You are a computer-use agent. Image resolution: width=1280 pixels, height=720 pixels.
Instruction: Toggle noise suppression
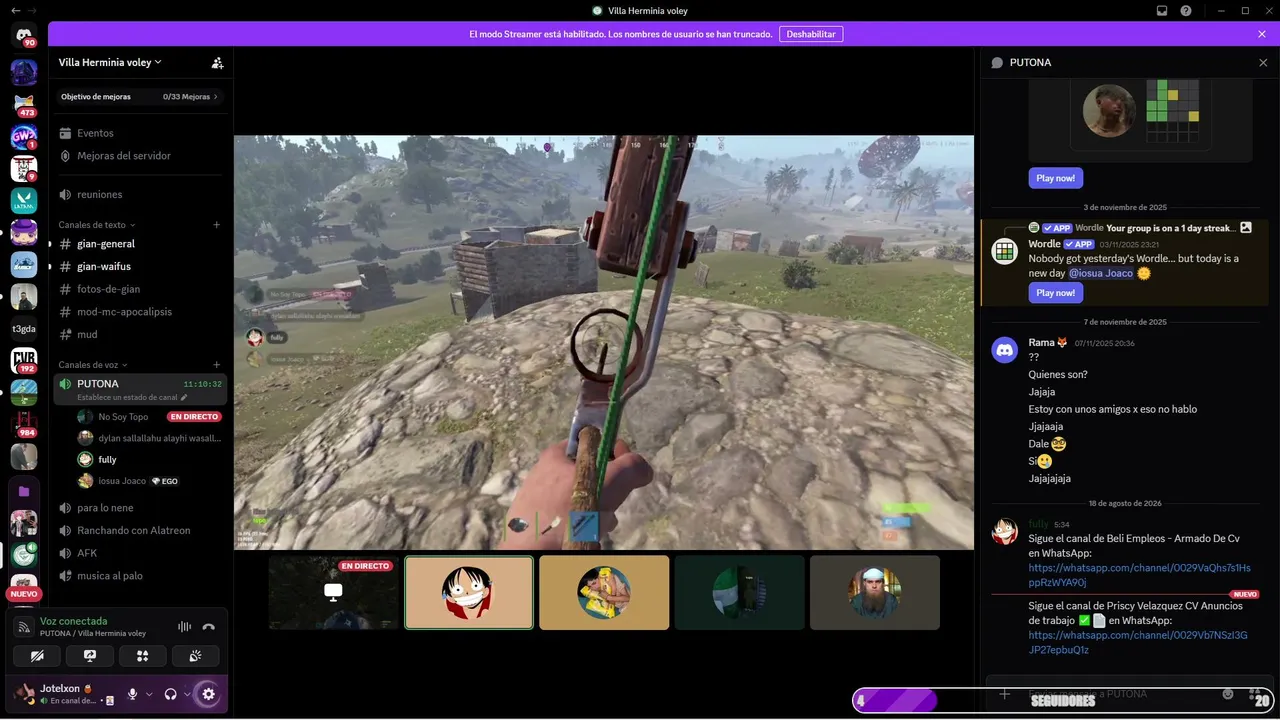tap(184, 627)
